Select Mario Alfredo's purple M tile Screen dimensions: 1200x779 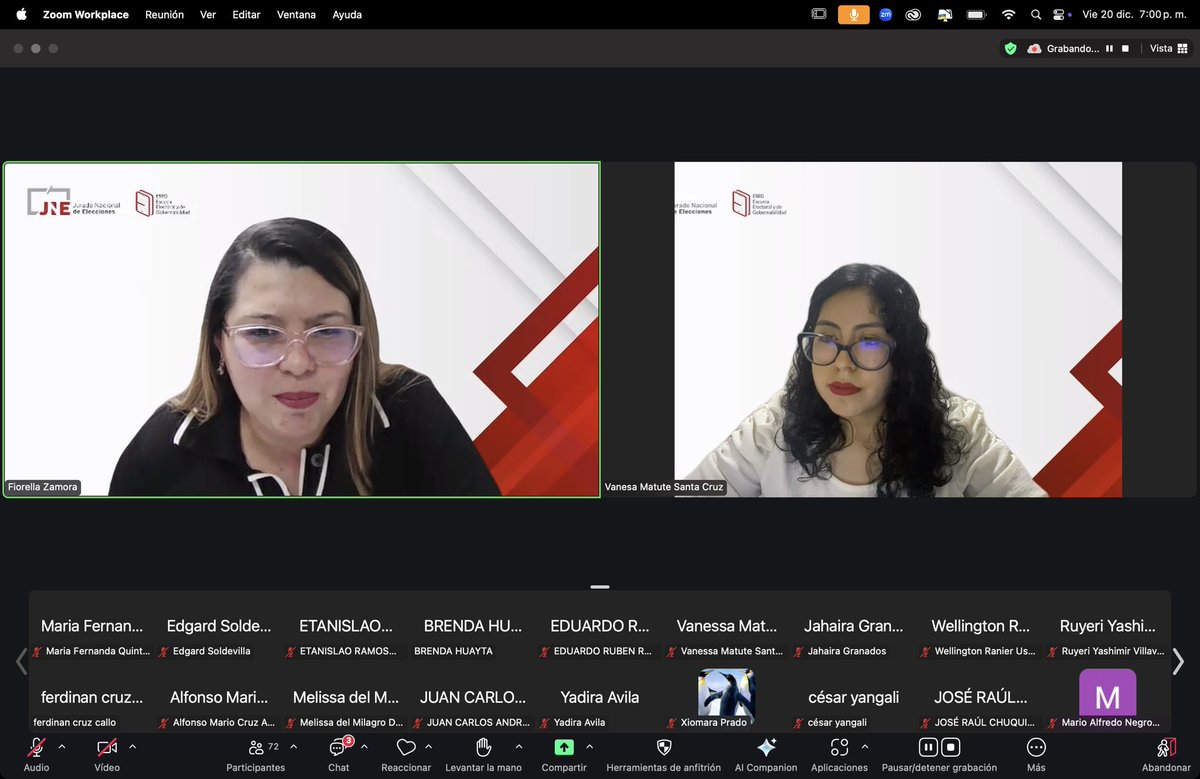point(1108,697)
